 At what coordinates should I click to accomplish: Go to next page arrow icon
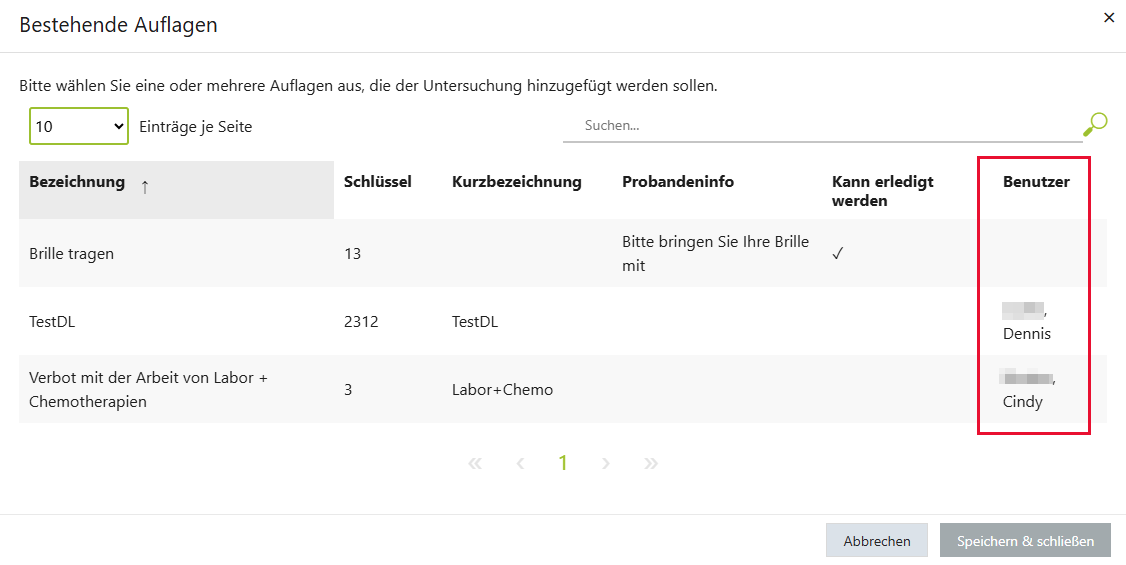[606, 464]
